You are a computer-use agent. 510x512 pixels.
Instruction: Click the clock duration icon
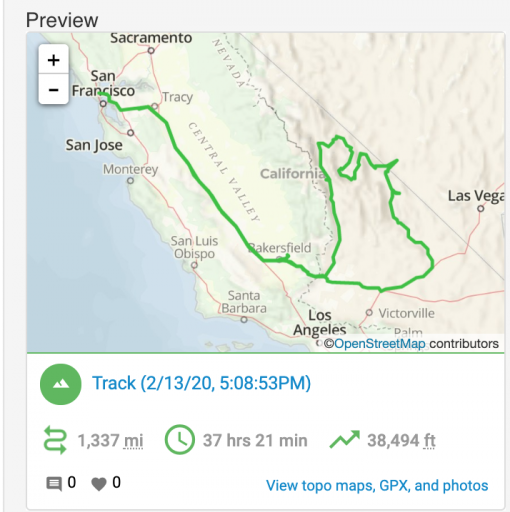click(180, 440)
